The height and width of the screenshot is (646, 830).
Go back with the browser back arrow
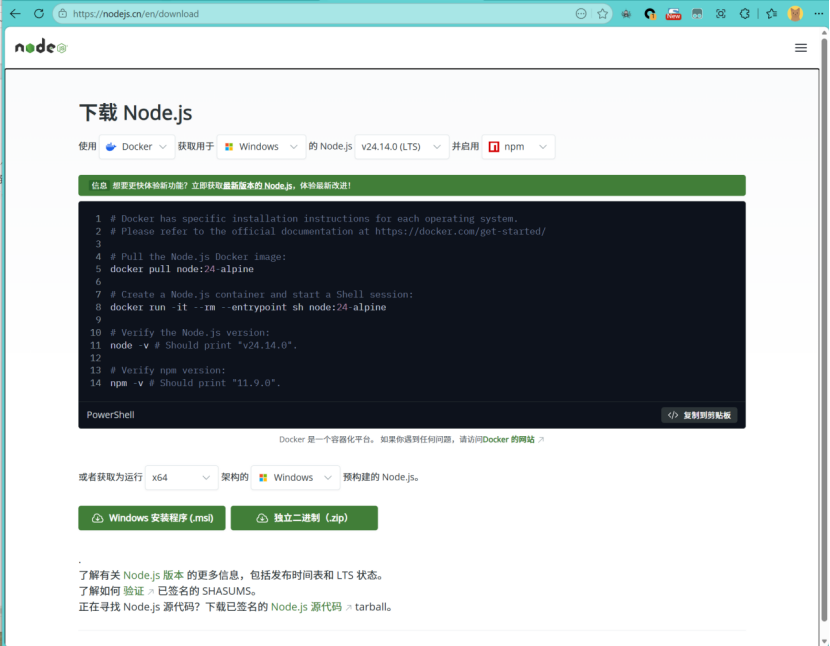(15, 14)
